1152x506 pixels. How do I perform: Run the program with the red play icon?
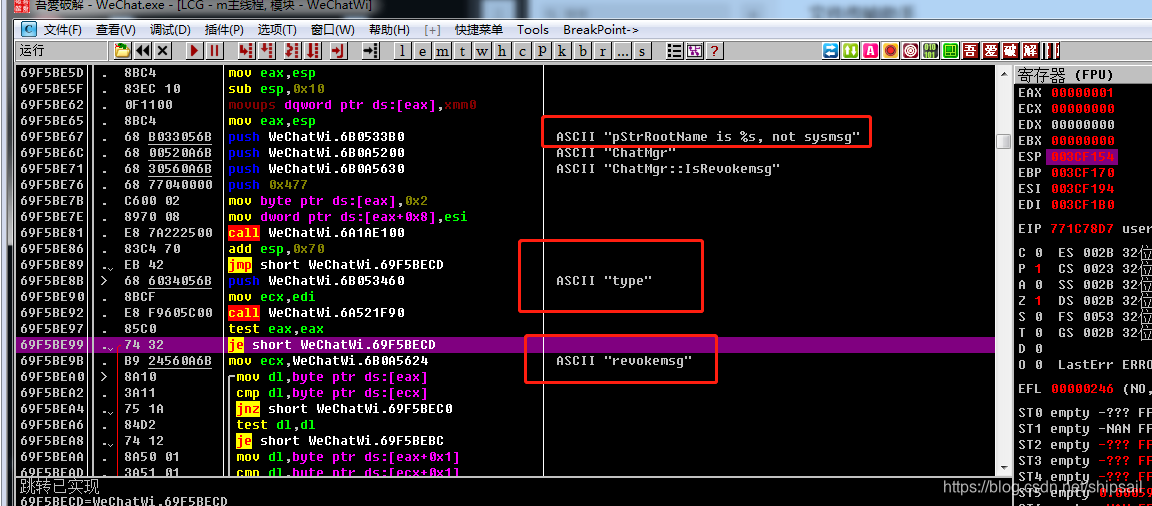point(195,51)
